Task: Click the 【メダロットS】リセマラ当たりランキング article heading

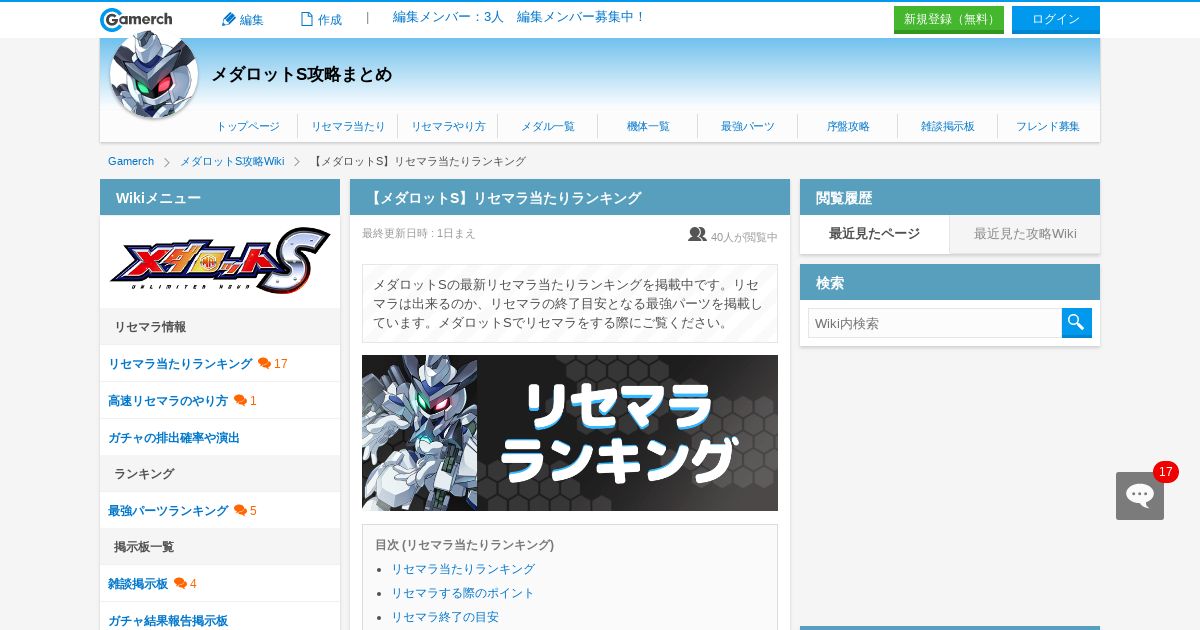Action: 503,198
